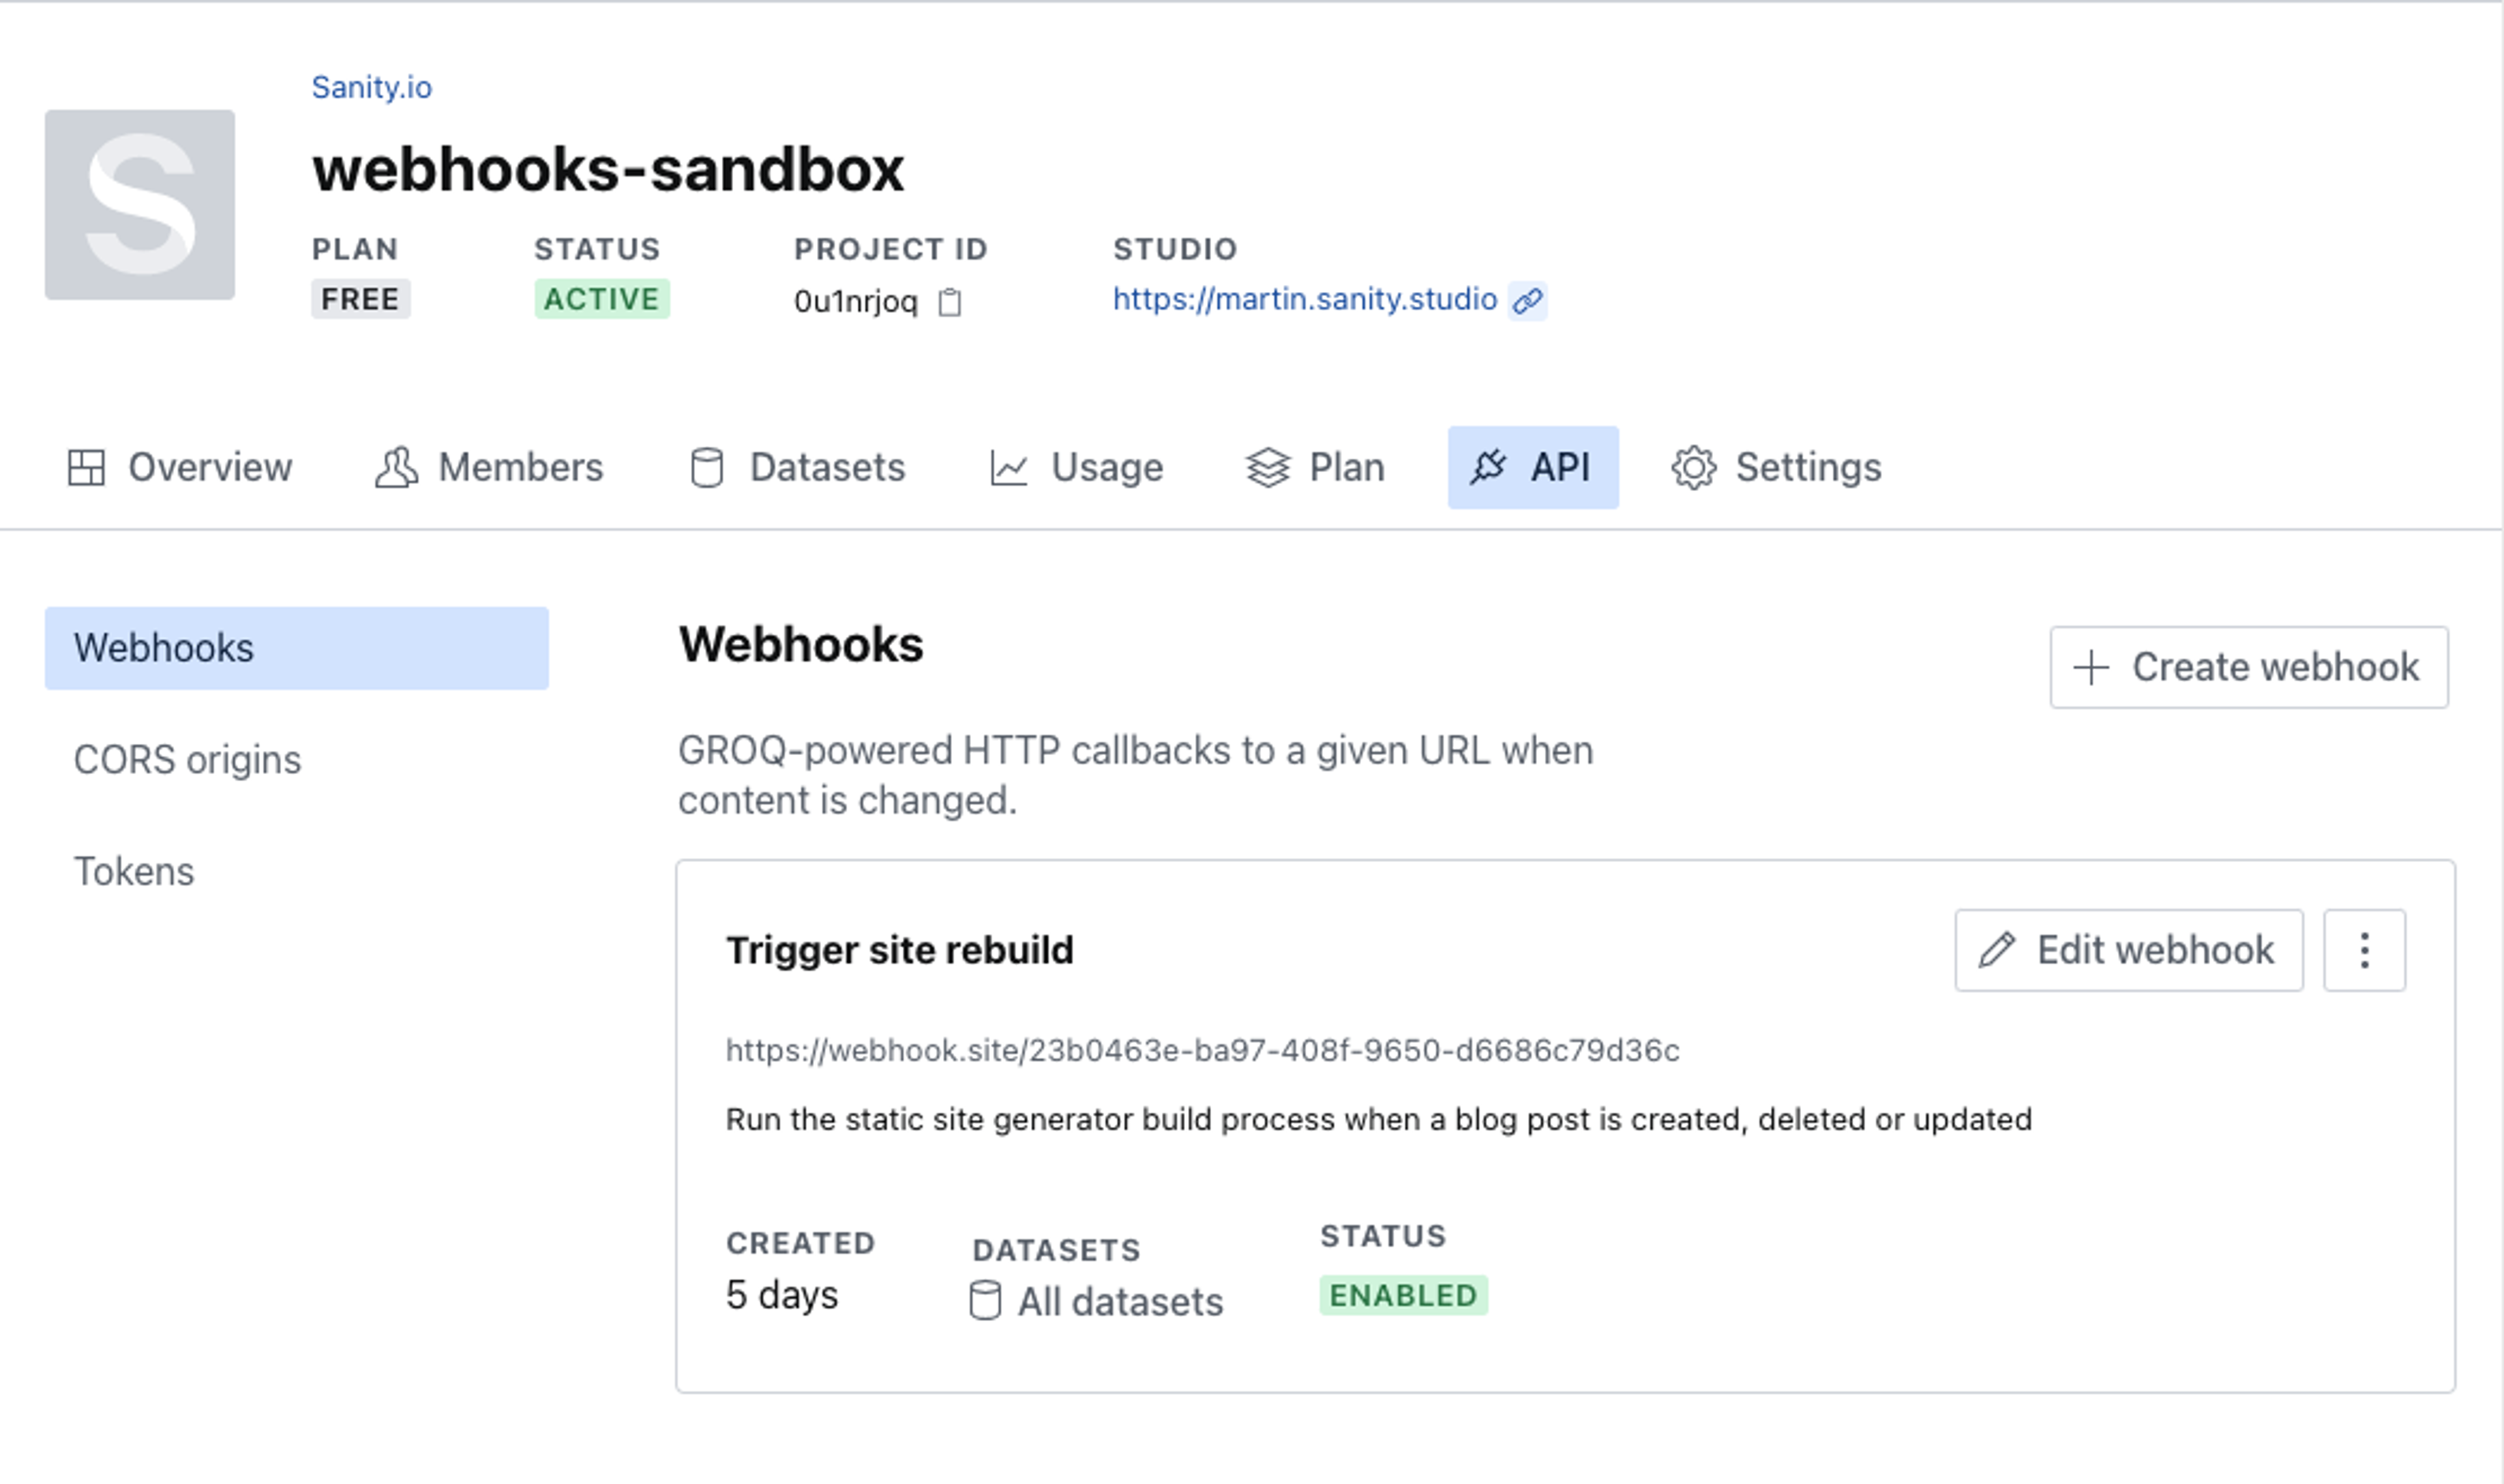
Task: Open CORS origins in the sidebar
Action: point(187,760)
